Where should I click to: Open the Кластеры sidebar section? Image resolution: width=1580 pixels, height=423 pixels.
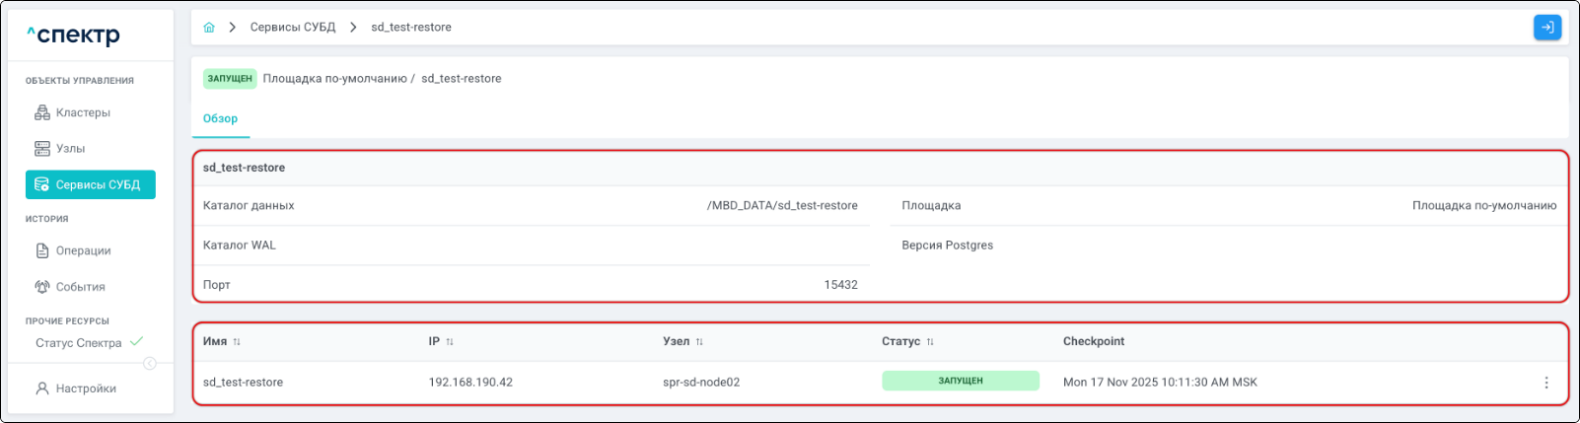(82, 113)
